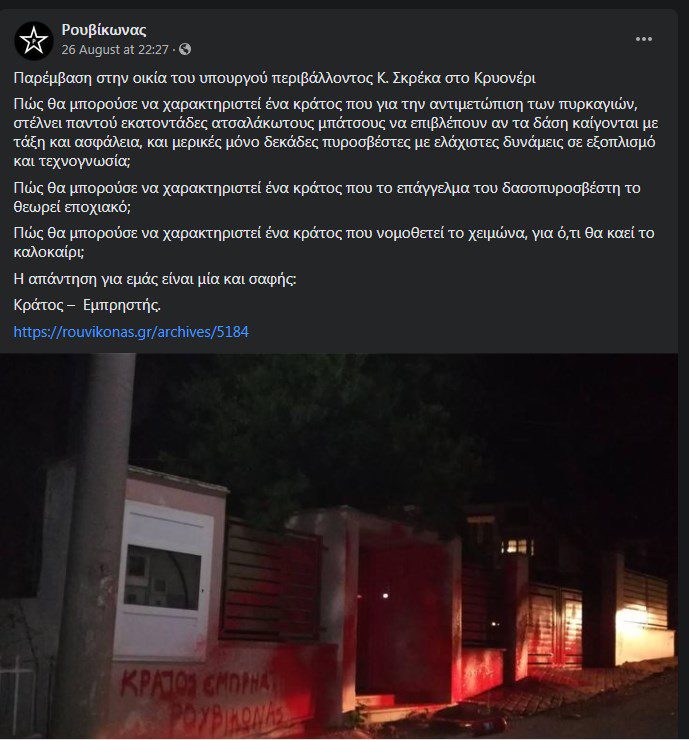The image size is (689, 740).
Task: Open the three-dot post options menu
Action: (644, 39)
